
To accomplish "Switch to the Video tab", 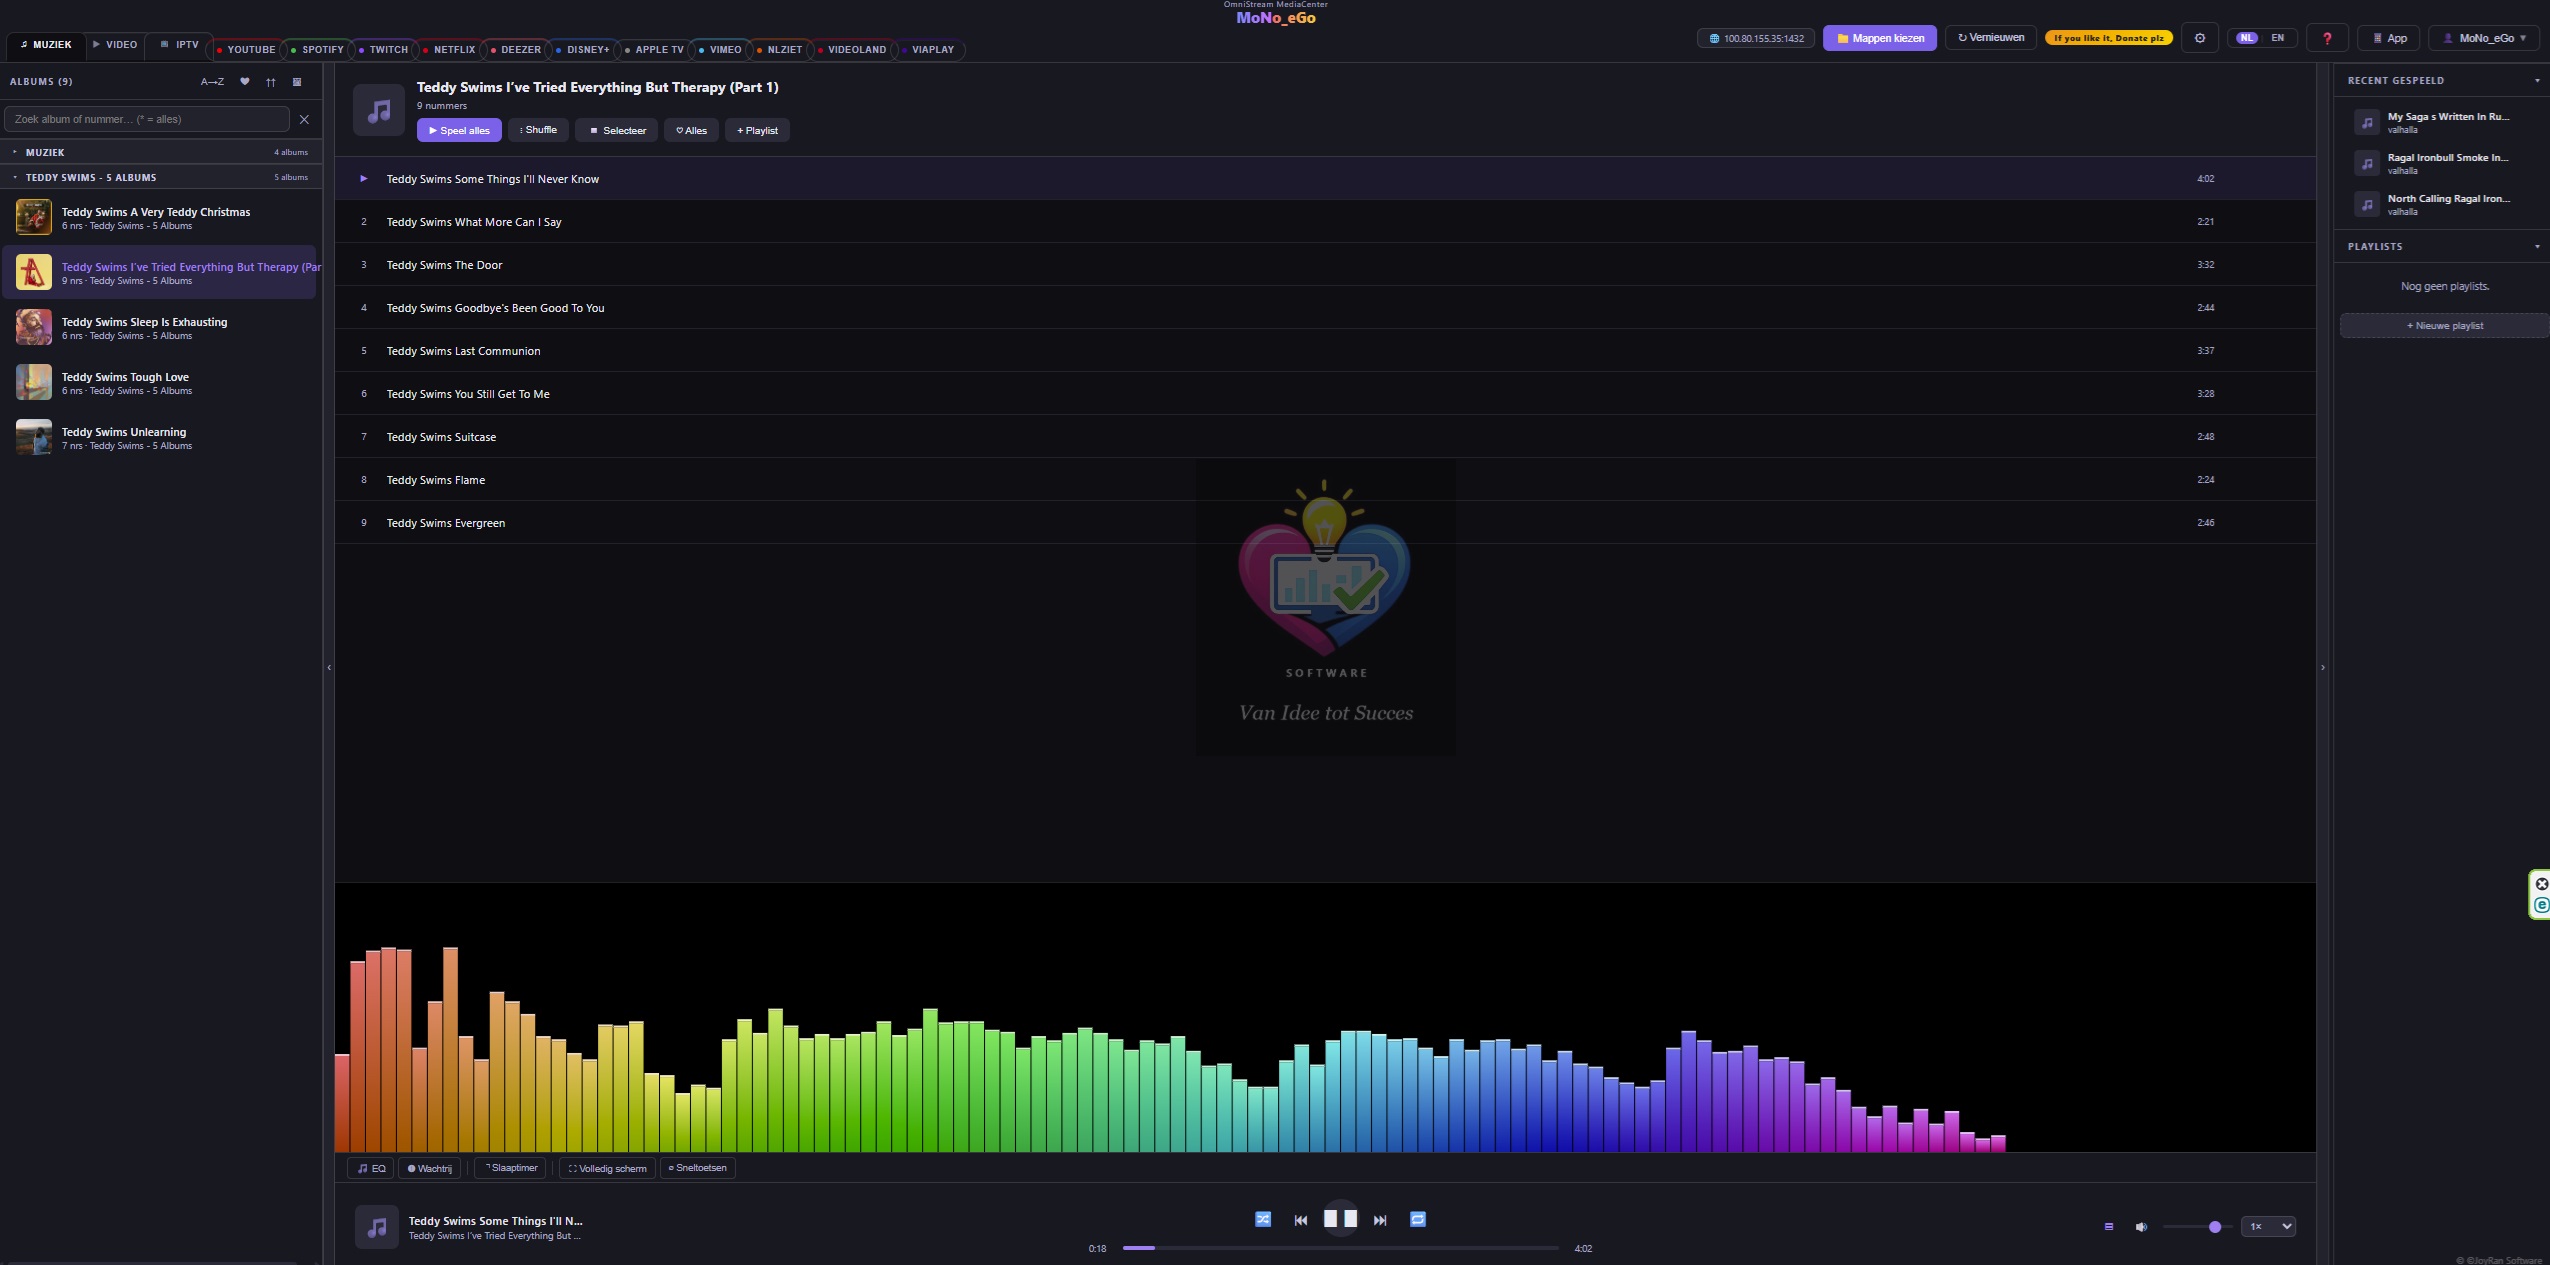I will pyautogui.click(x=115, y=45).
